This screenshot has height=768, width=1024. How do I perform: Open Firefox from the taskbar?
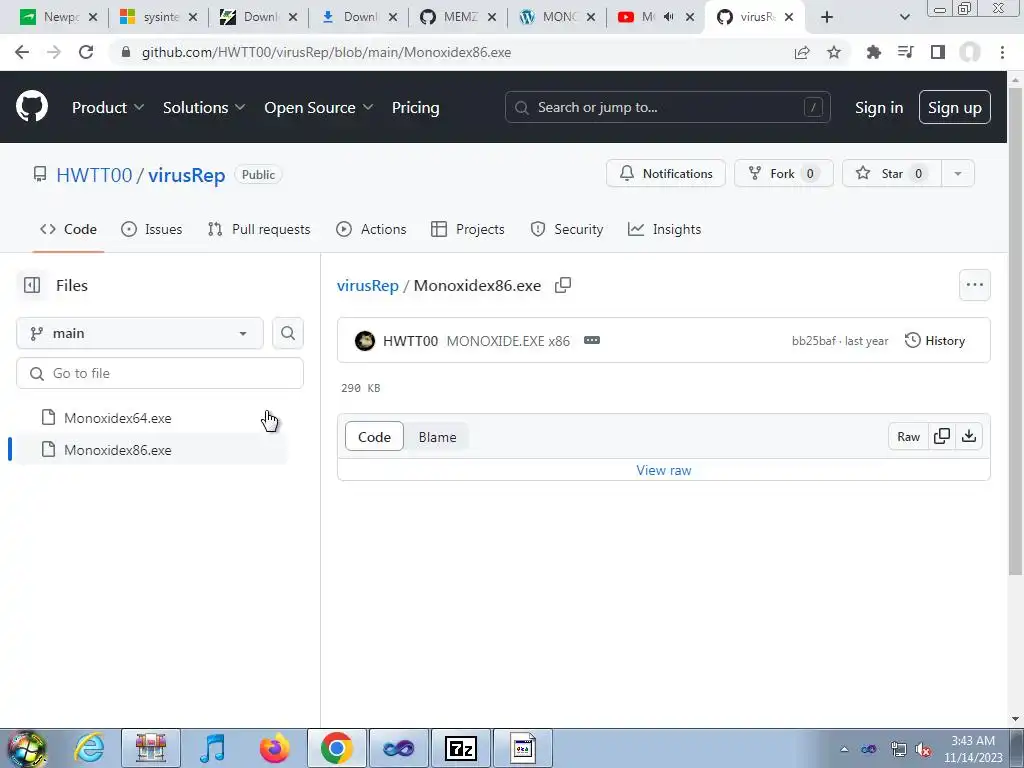pos(274,748)
